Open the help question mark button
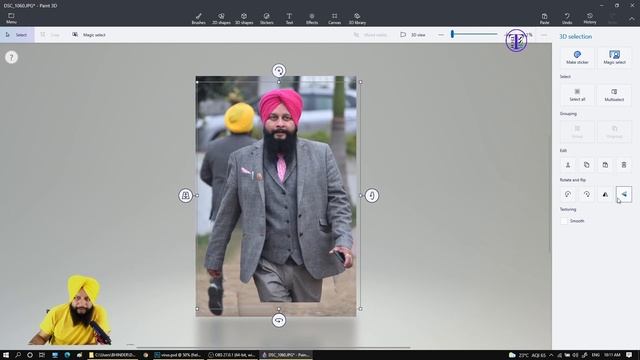This screenshot has width=640, height=360. pos(11,57)
